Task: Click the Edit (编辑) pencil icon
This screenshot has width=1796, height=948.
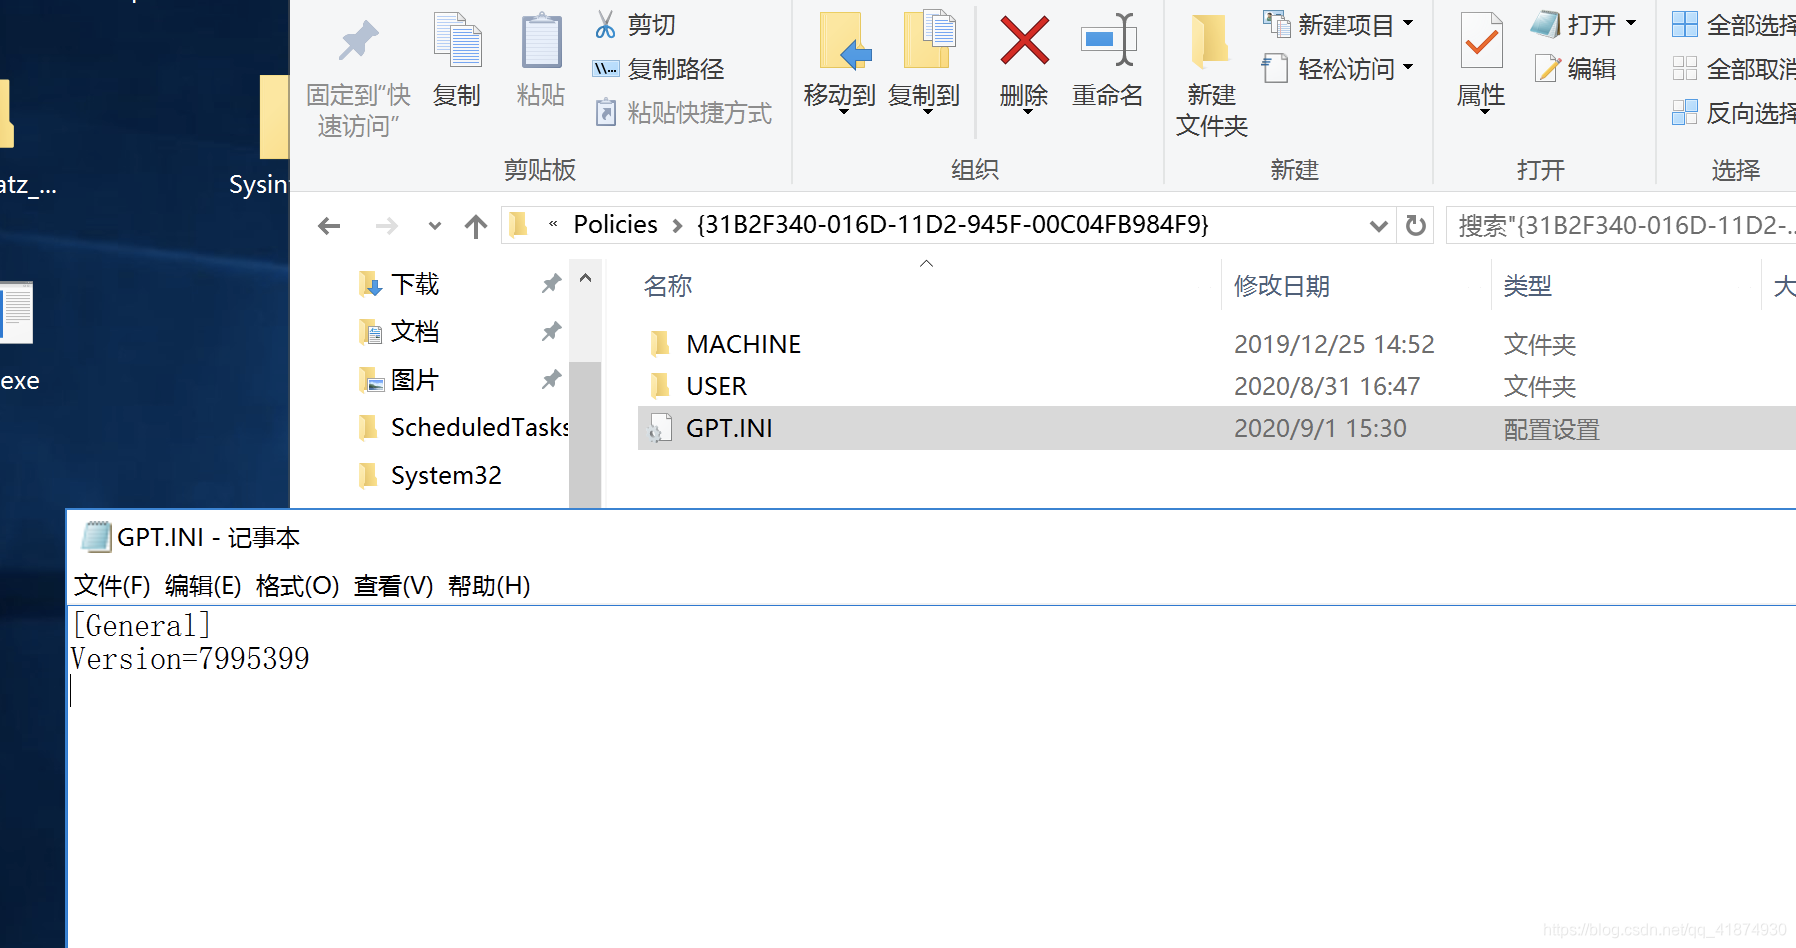Action: click(x=1547, y=68)
